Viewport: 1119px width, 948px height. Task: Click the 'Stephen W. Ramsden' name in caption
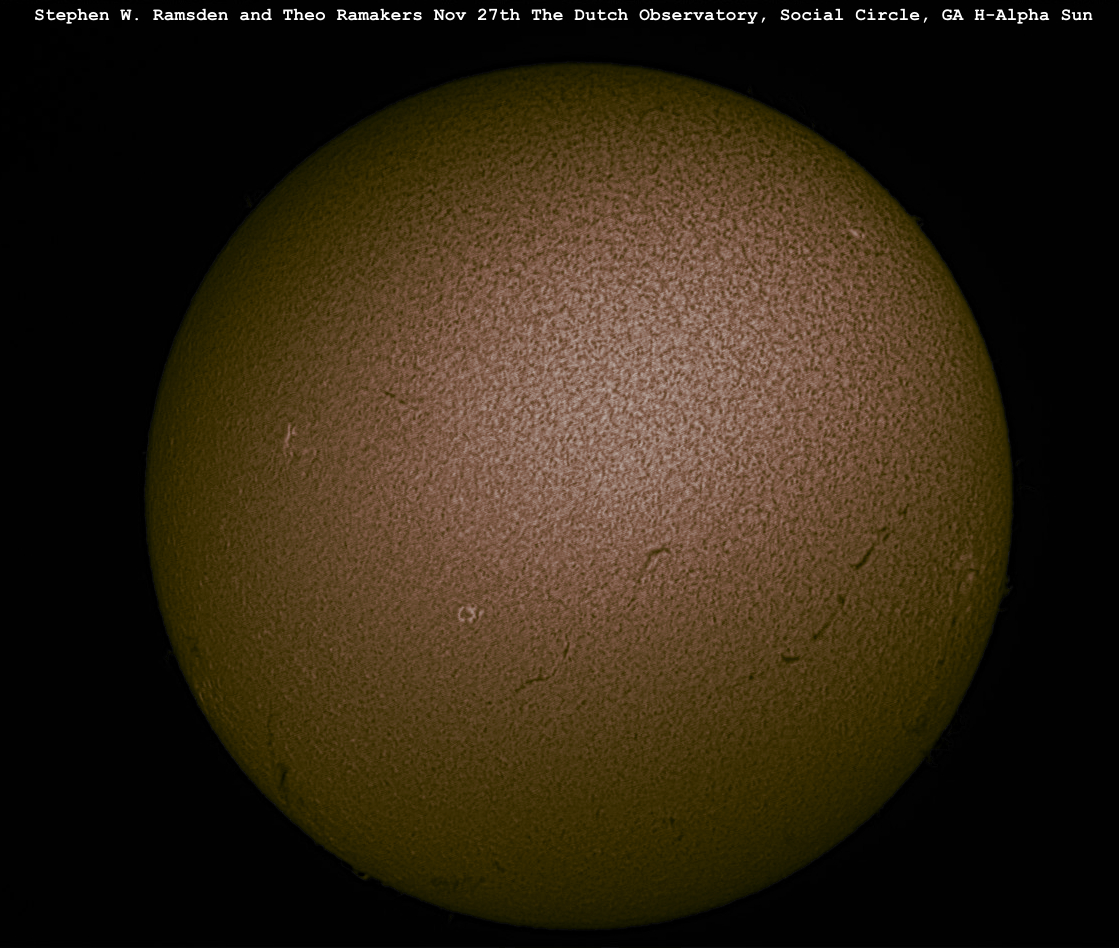[131, 15]
